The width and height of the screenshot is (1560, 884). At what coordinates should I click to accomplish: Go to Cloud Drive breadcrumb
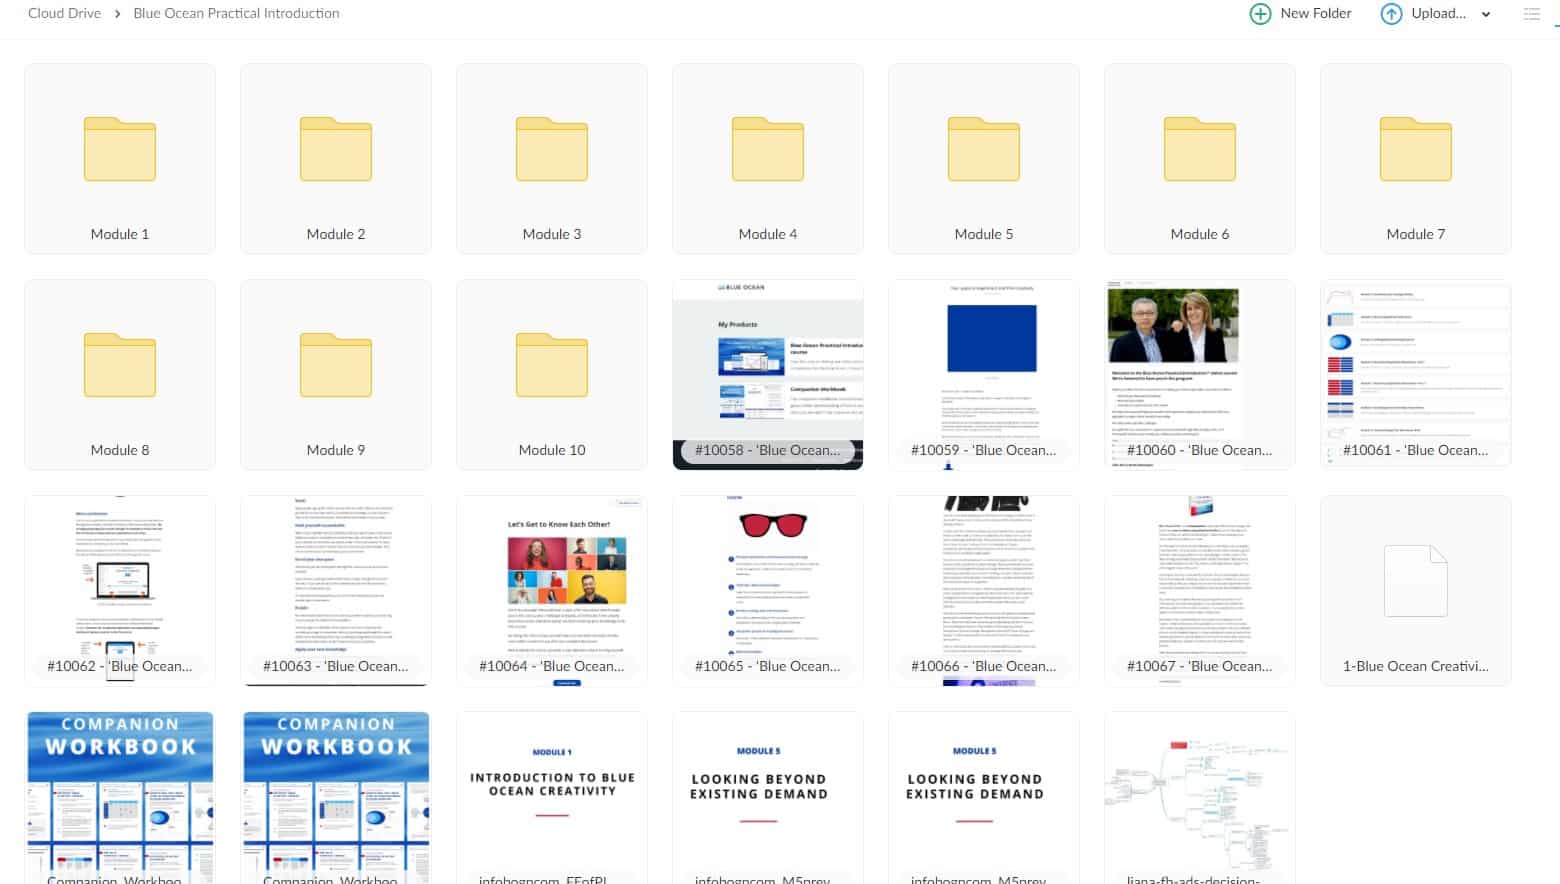click(64, 14)
